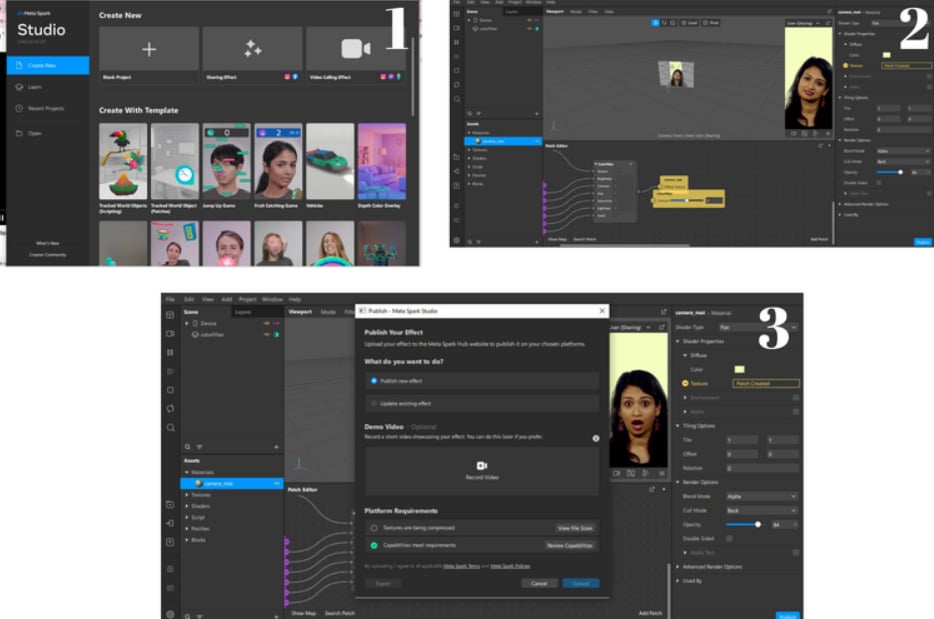Click the Upload button in the Publish dialog
Image resolution: width=934 pixels, height=619 pixels.
click(x=581, y=583)
